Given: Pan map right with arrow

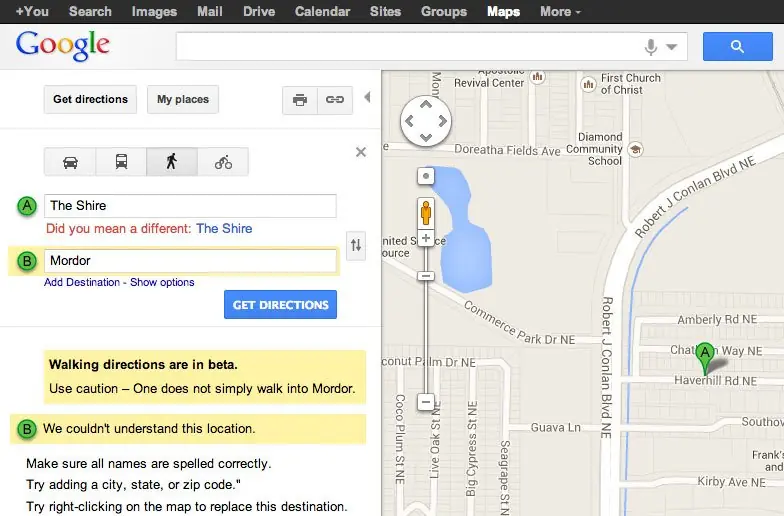Looking at the screenshot, I should (x=442, y=121).
